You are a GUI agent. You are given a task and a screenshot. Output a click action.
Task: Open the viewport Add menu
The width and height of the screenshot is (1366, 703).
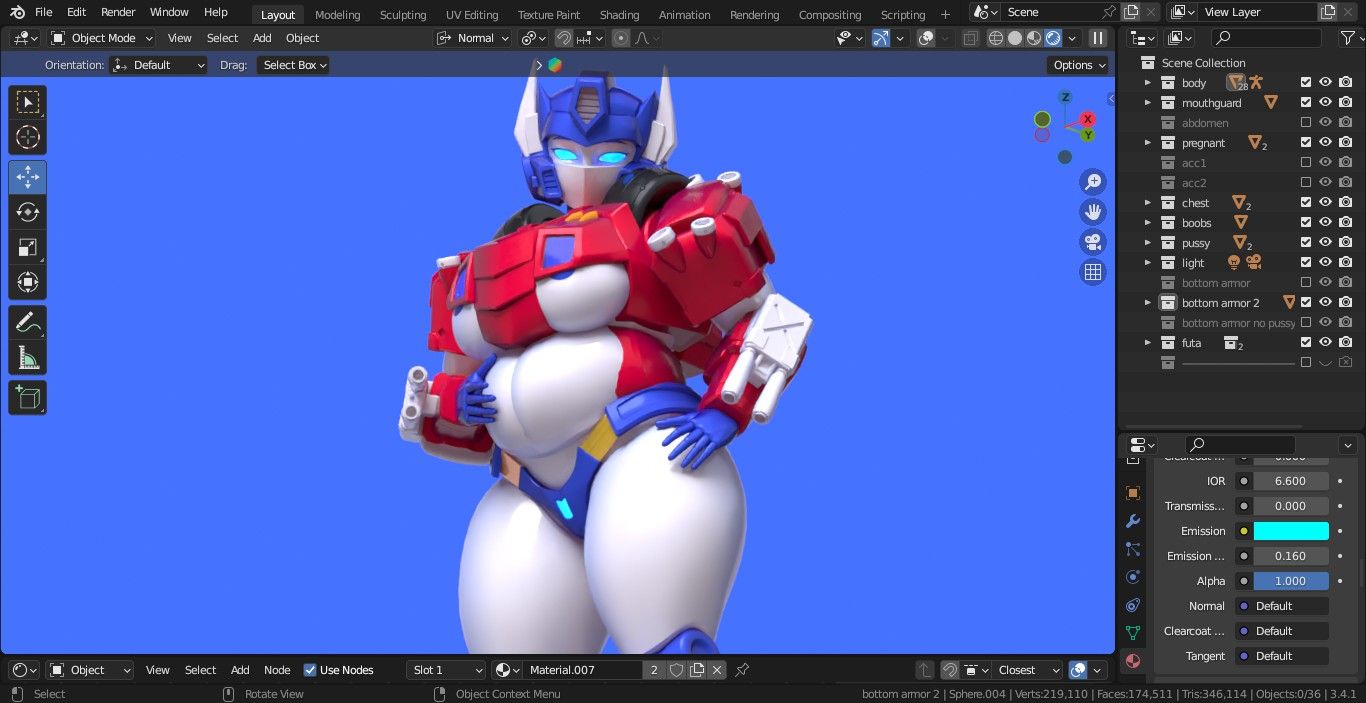click(x=262, y=38)
